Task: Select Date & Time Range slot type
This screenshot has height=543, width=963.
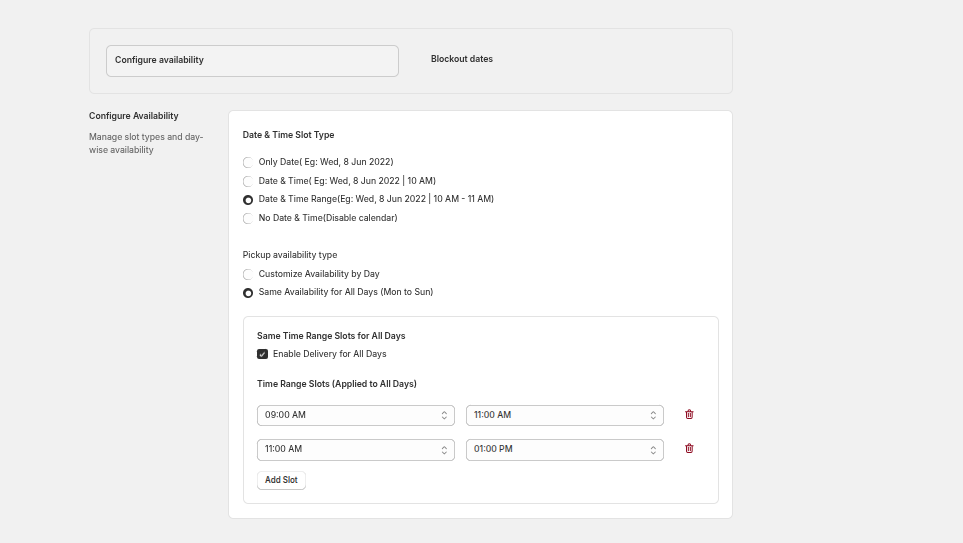Action: [248, 200]
